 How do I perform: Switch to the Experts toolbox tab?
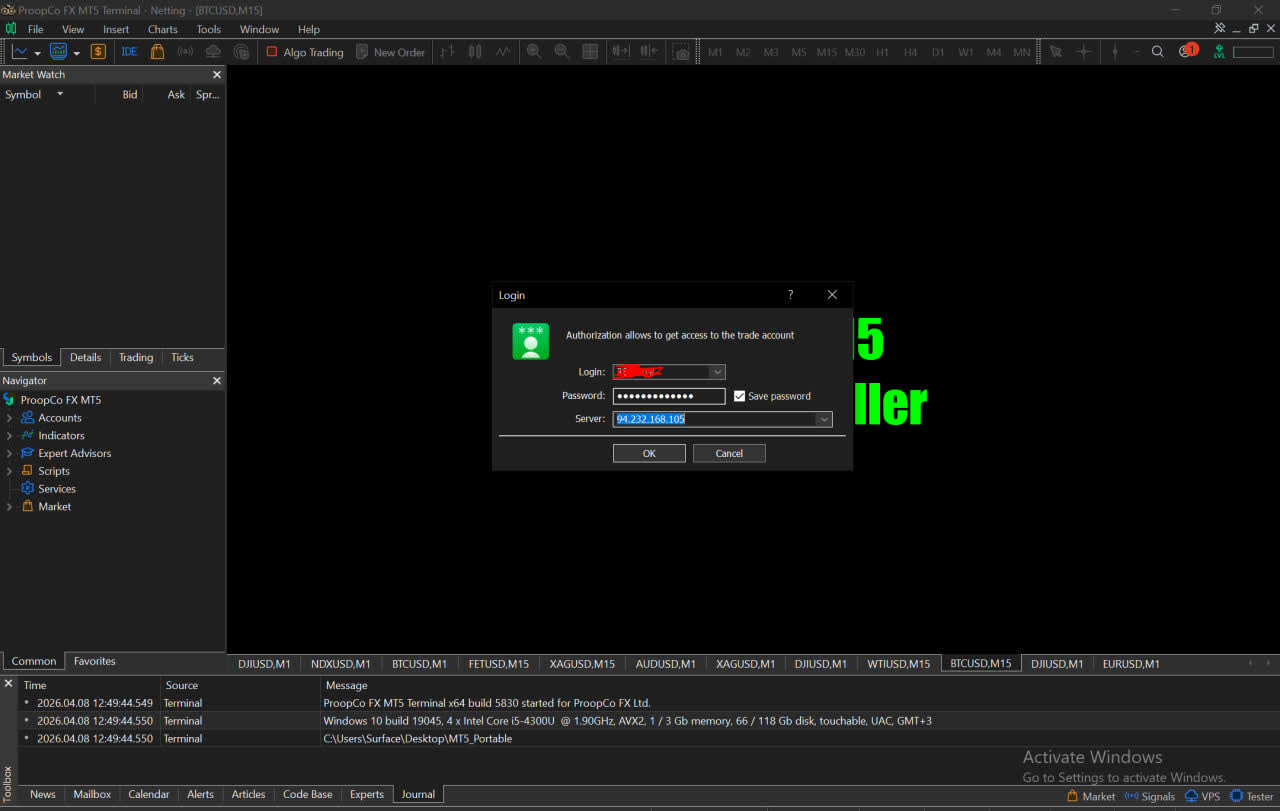click(x=366, y=794)
